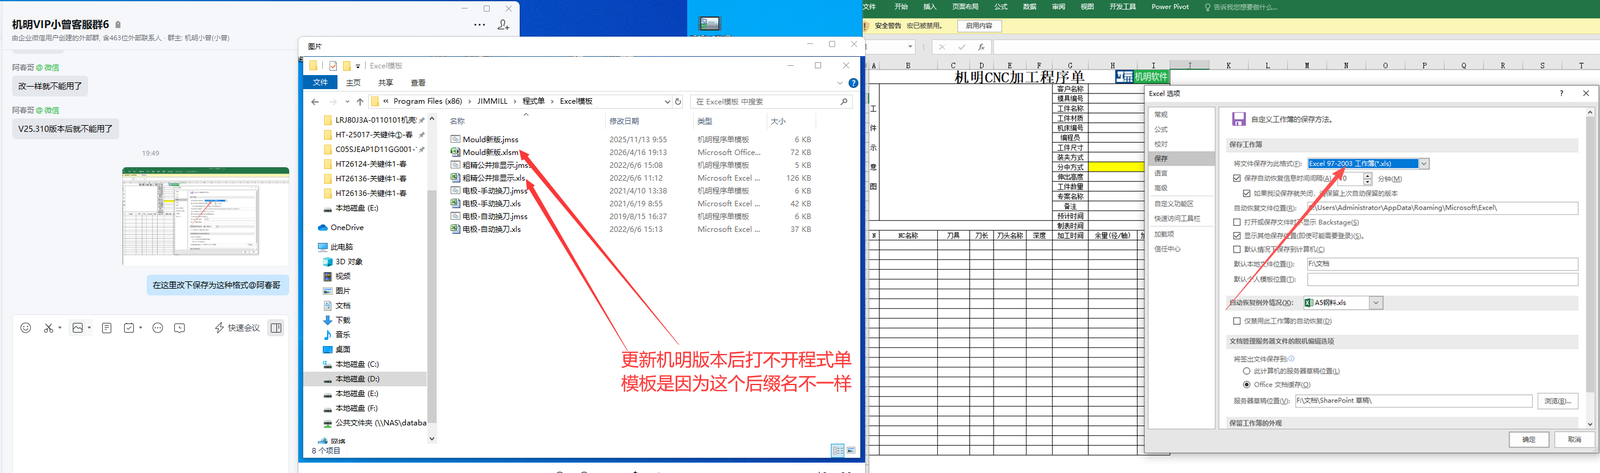
Task: Toggle the side panel icon in chat toolbar
Action: point(276,328)
